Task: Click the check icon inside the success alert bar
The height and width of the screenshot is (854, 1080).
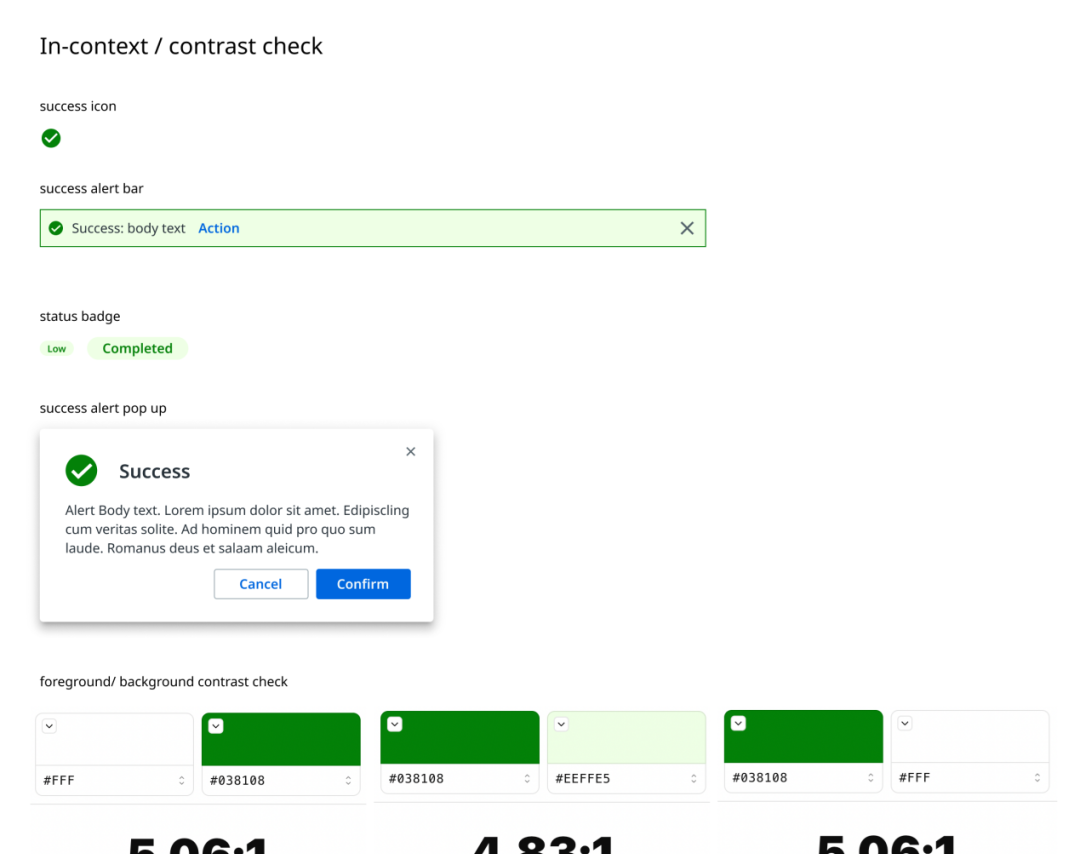Action: pos(56,228)
